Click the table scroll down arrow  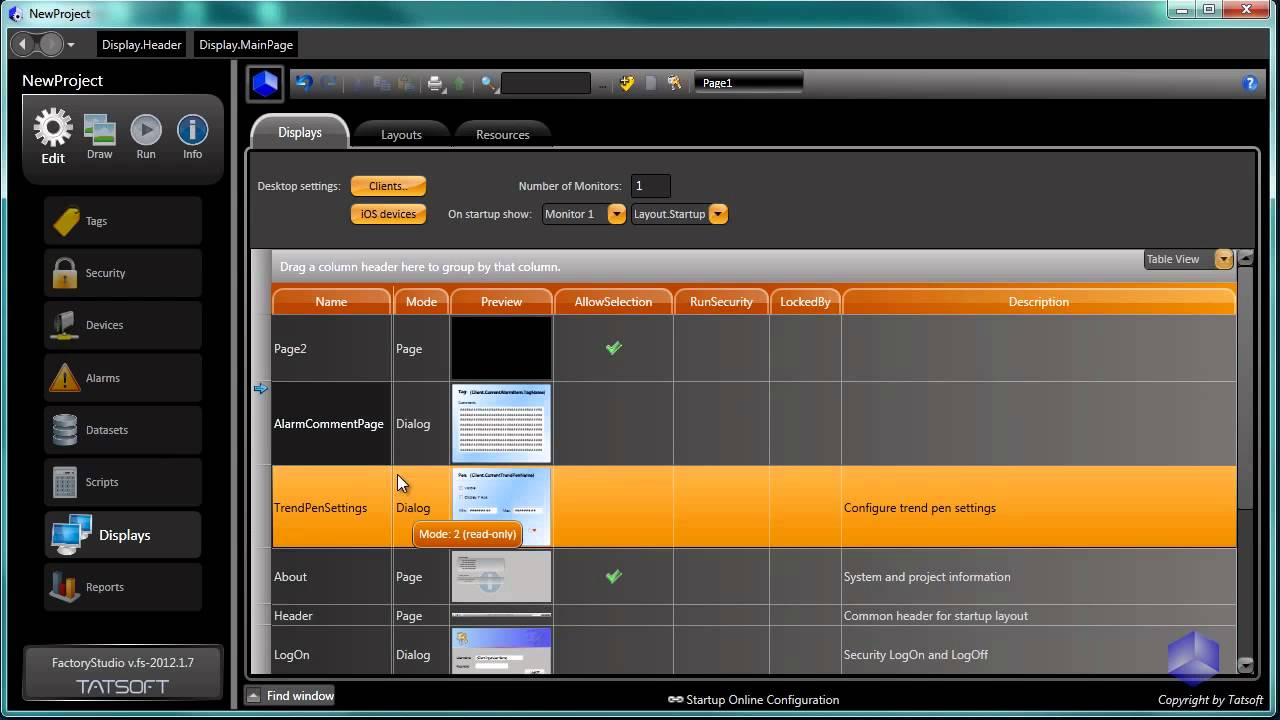tap(1245, 664)
